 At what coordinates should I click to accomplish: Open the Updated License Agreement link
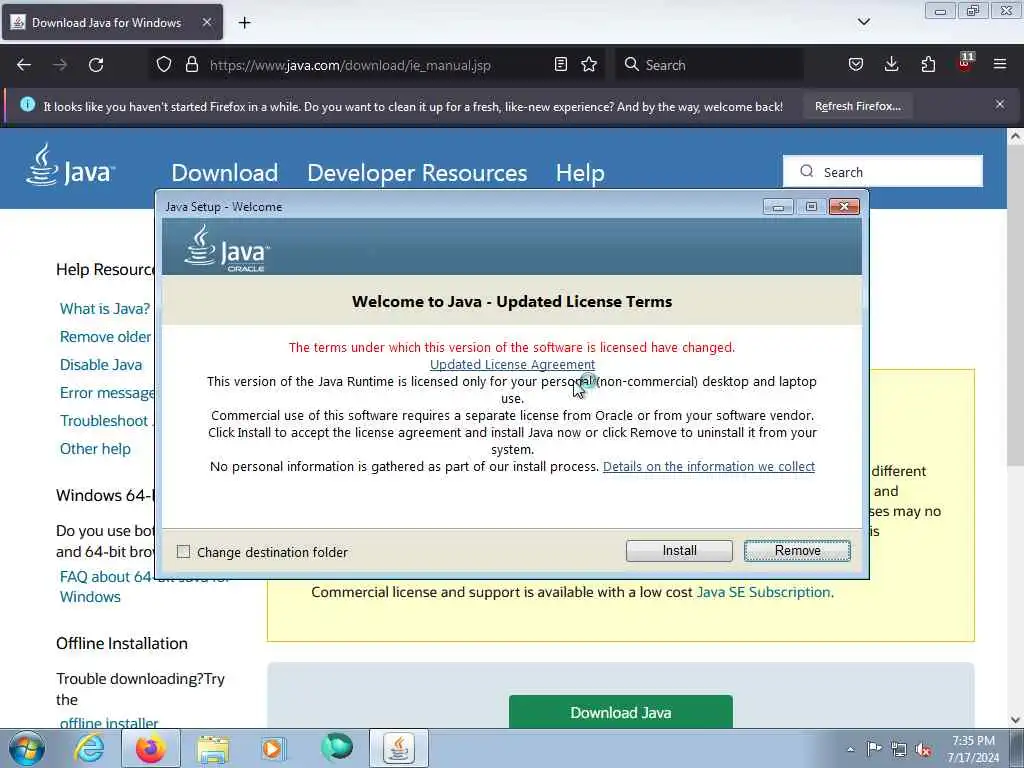(512, 364)
